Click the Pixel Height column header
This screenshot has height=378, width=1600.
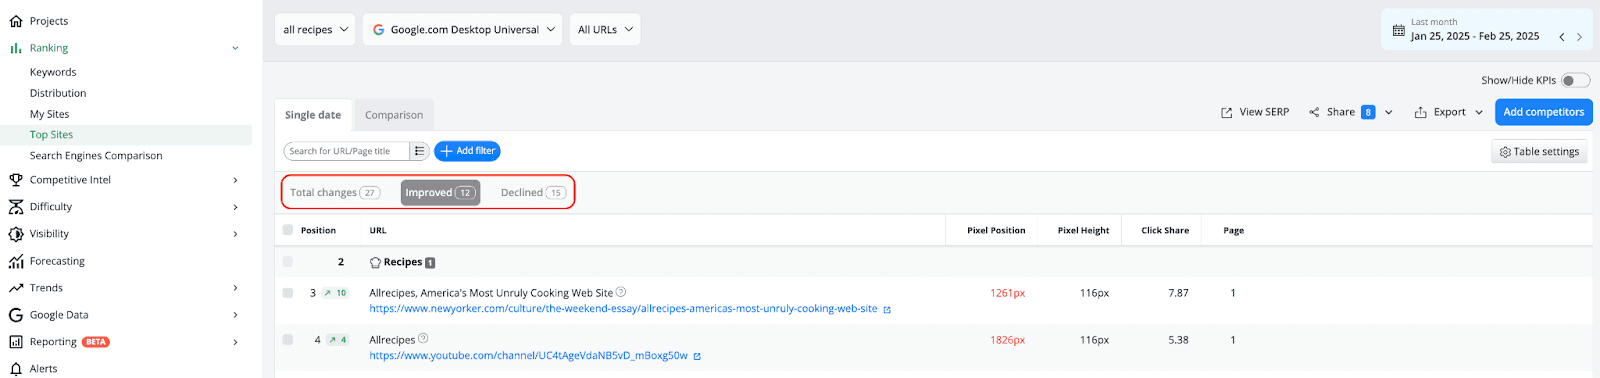click(1083, 230)
